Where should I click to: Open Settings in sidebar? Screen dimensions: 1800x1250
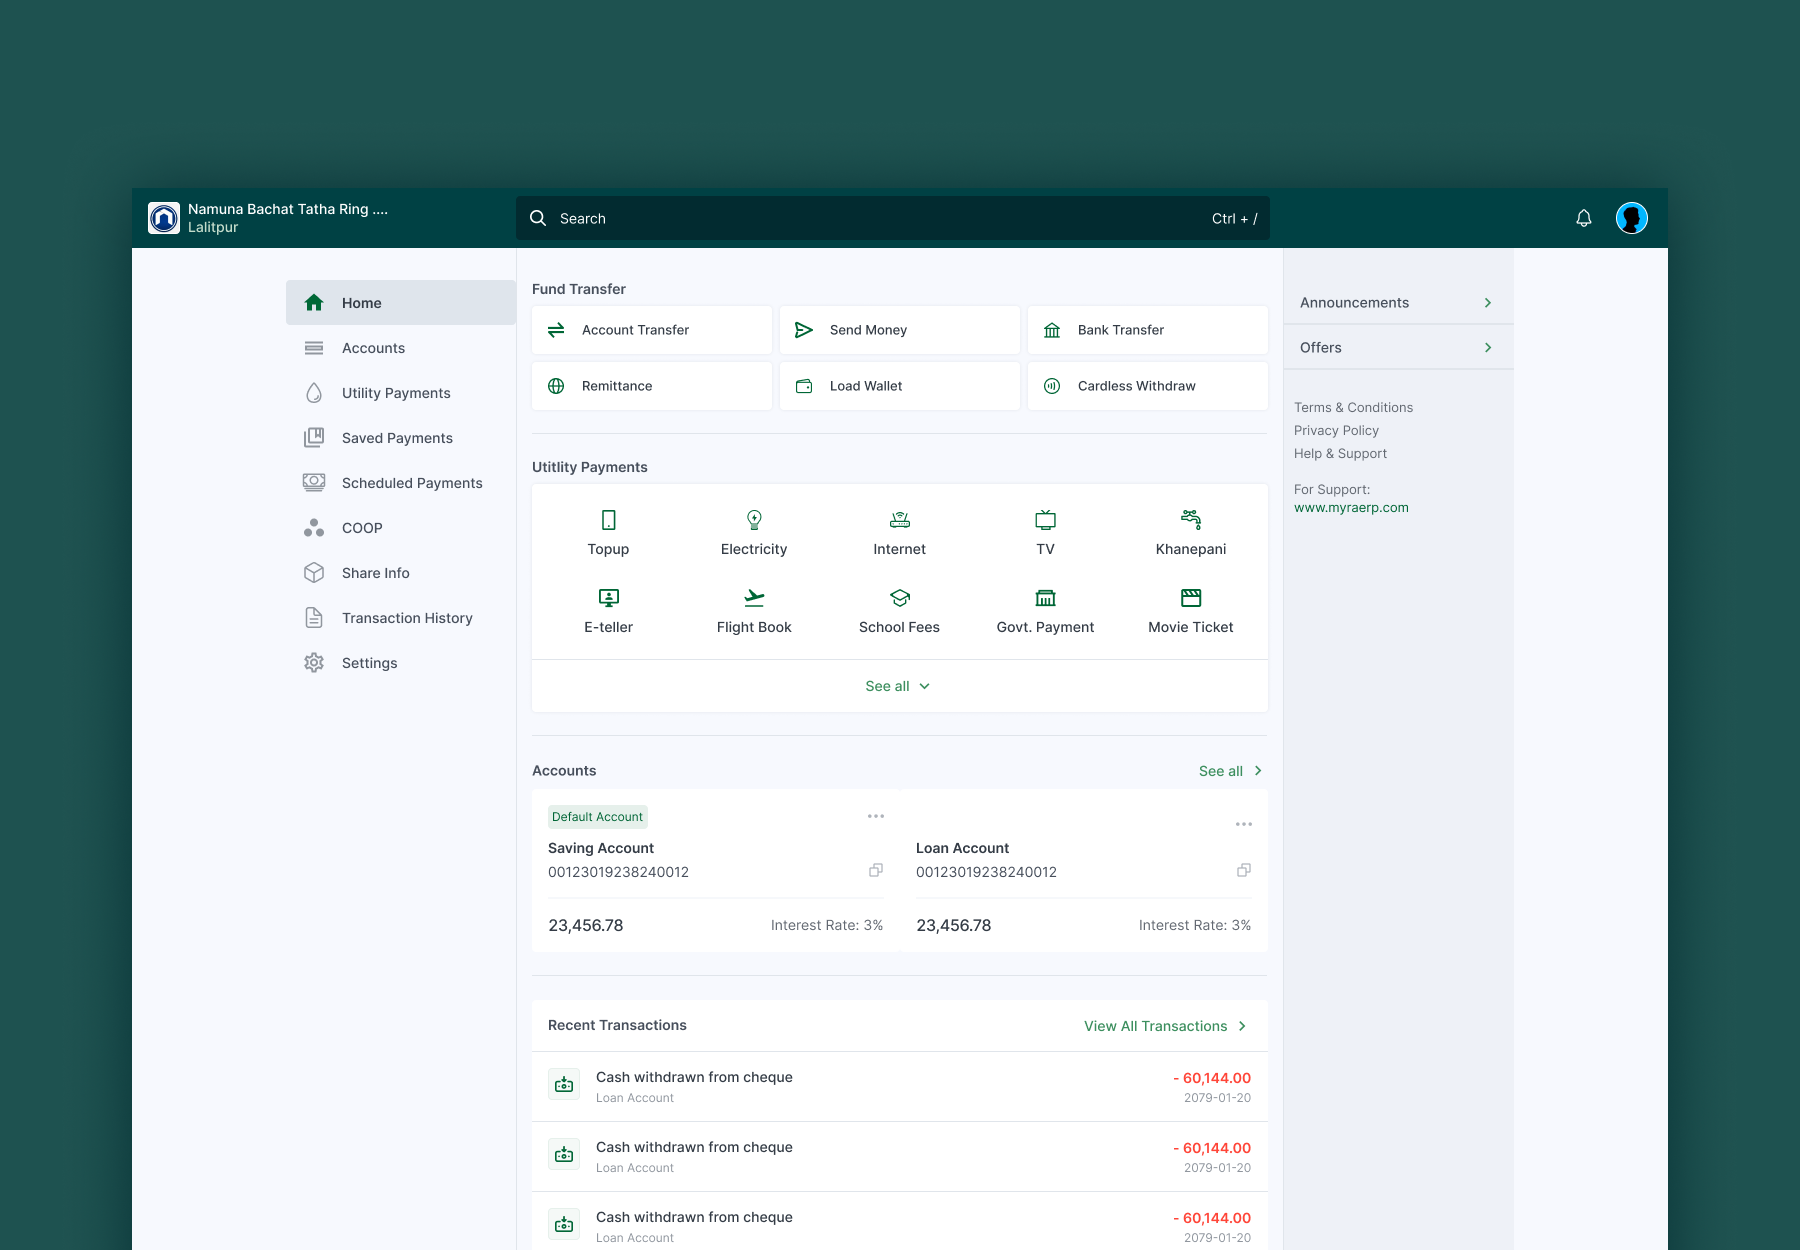click(x=401, y=662)
